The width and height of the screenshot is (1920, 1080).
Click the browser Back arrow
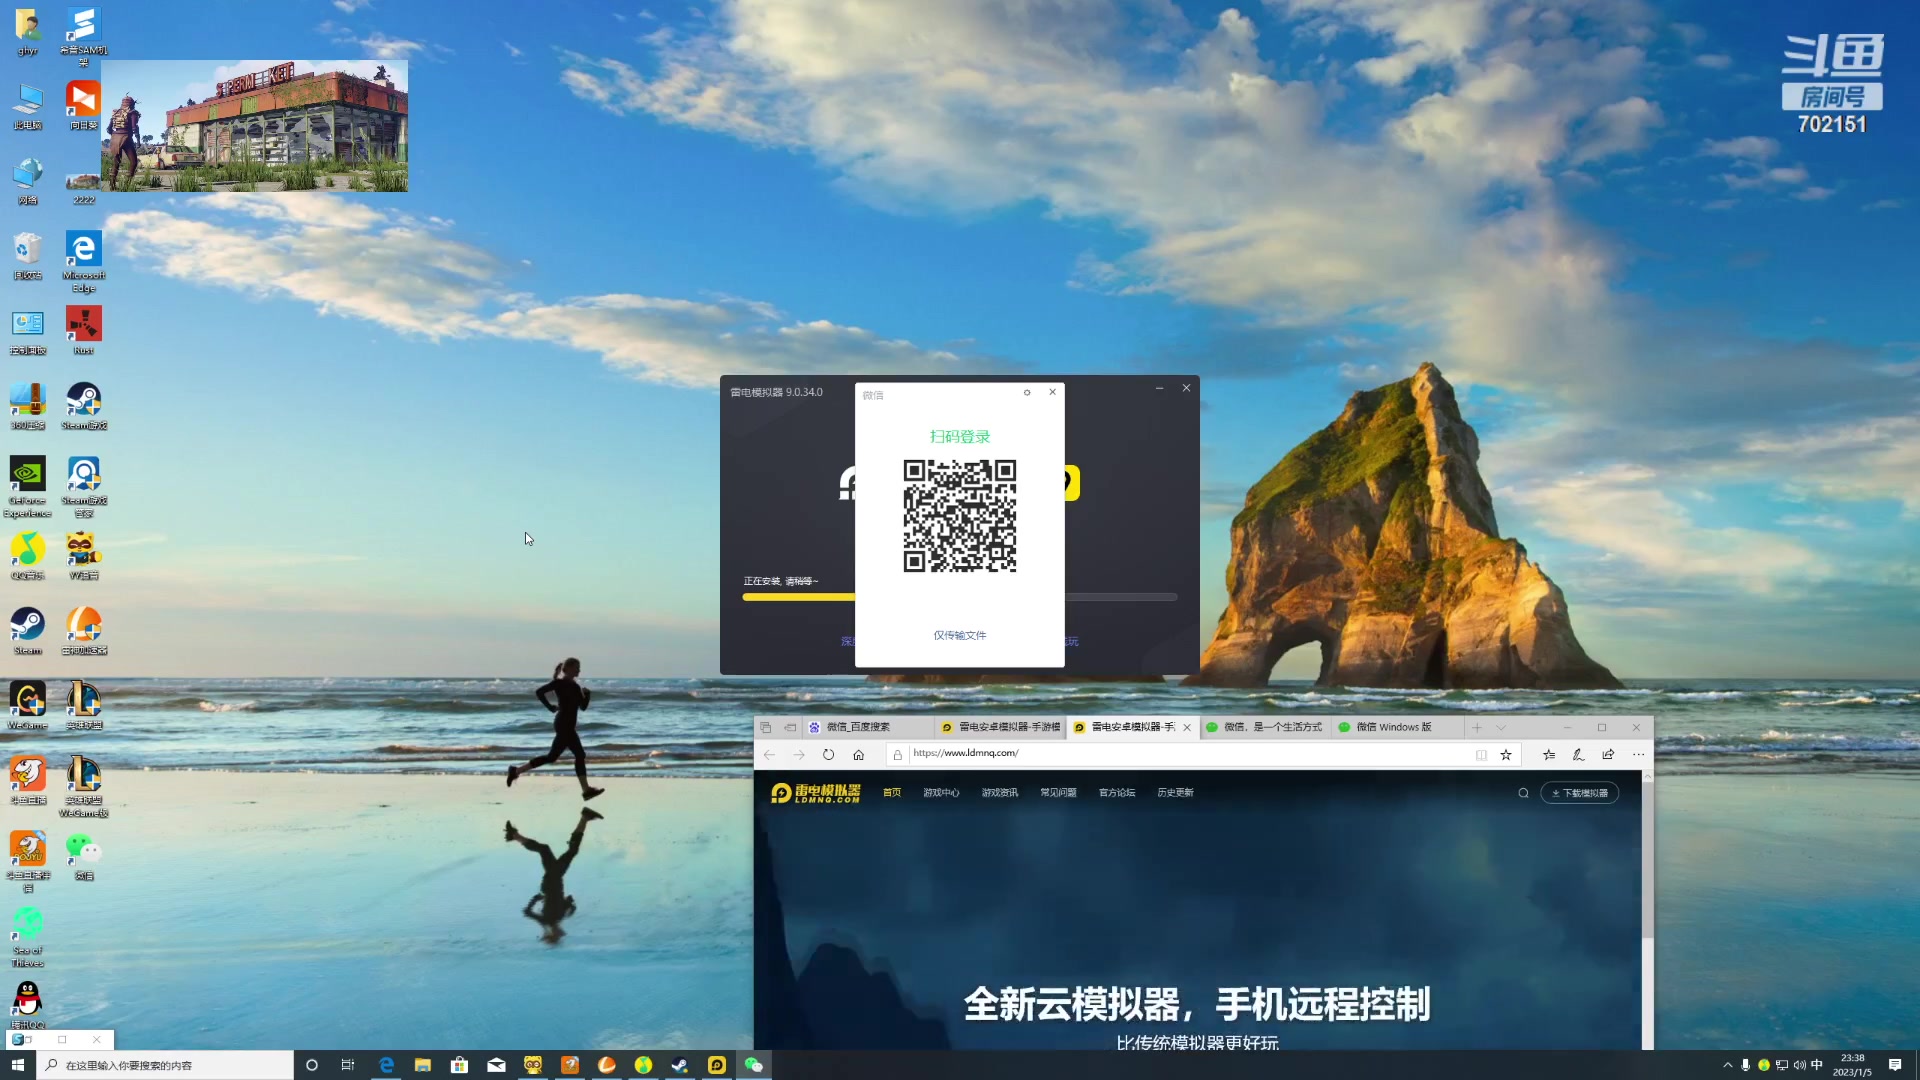(x=769, y=755)
